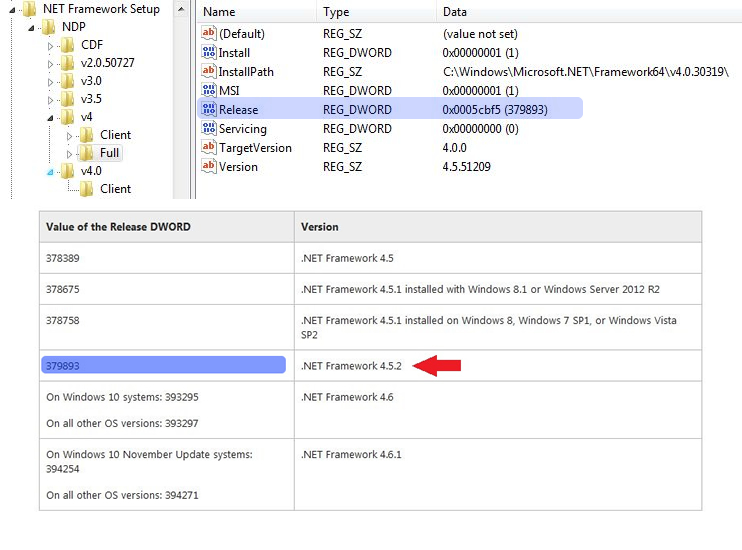Screen dimensions: 742x550
Task: Click the .NET Framework 4.5.2 cell
Action: coord(498,365)
